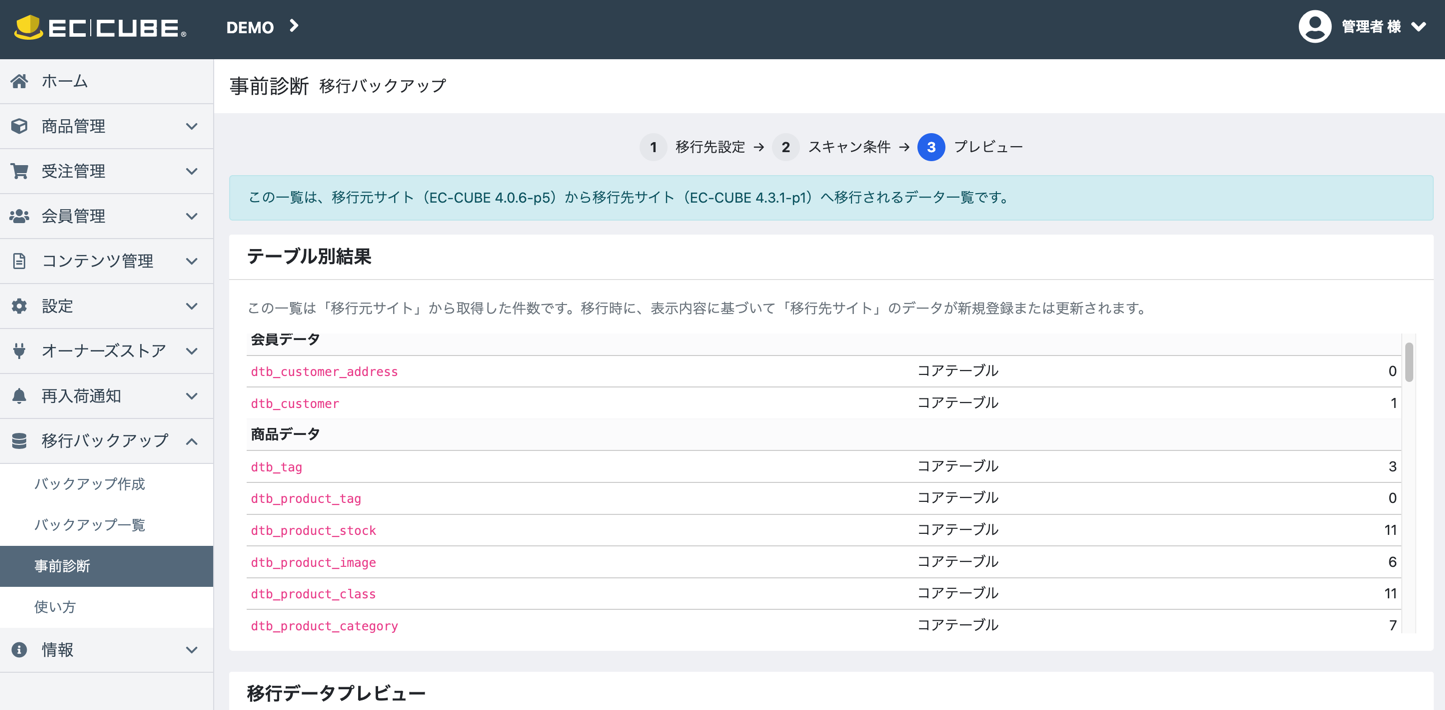Click the 会員データ group header
Image resolution: width=1445 pixels, height=710 pixels.
286,340
